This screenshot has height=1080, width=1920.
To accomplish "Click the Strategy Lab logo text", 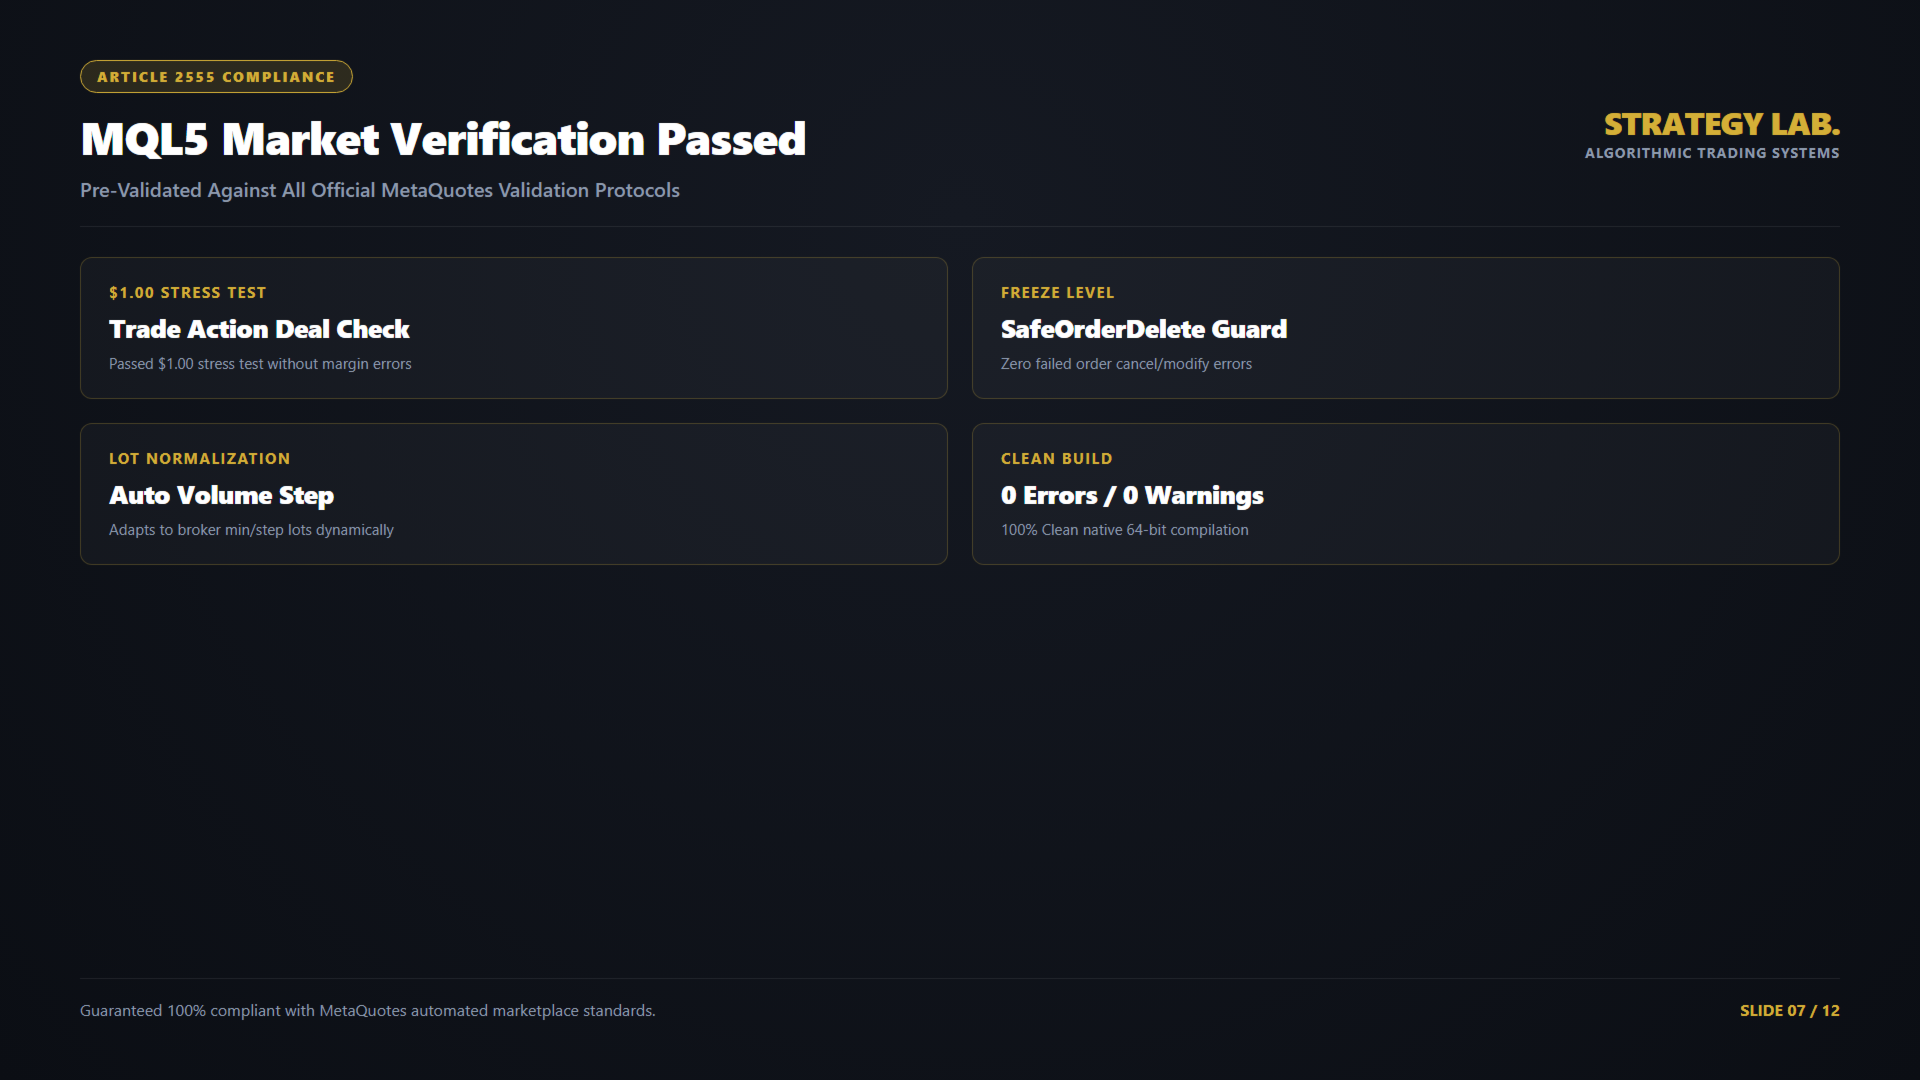I will click(1721, 124).
